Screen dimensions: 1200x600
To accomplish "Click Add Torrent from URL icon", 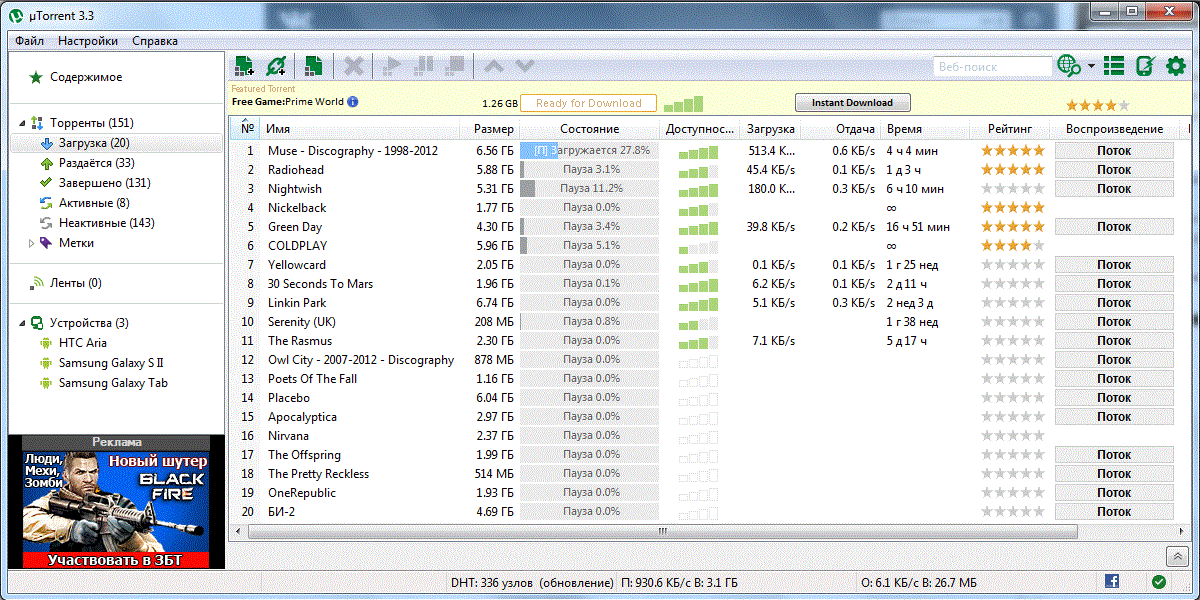I will point(276,66).
